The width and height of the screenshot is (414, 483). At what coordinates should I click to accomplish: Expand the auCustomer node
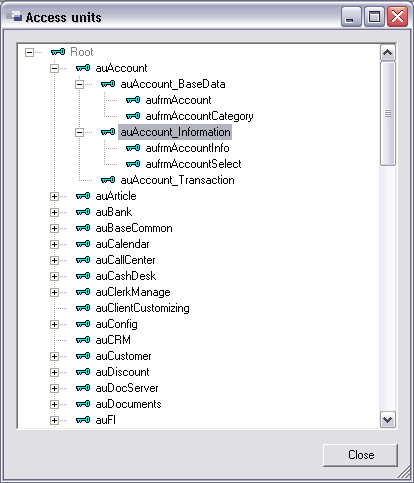[54, 356]
